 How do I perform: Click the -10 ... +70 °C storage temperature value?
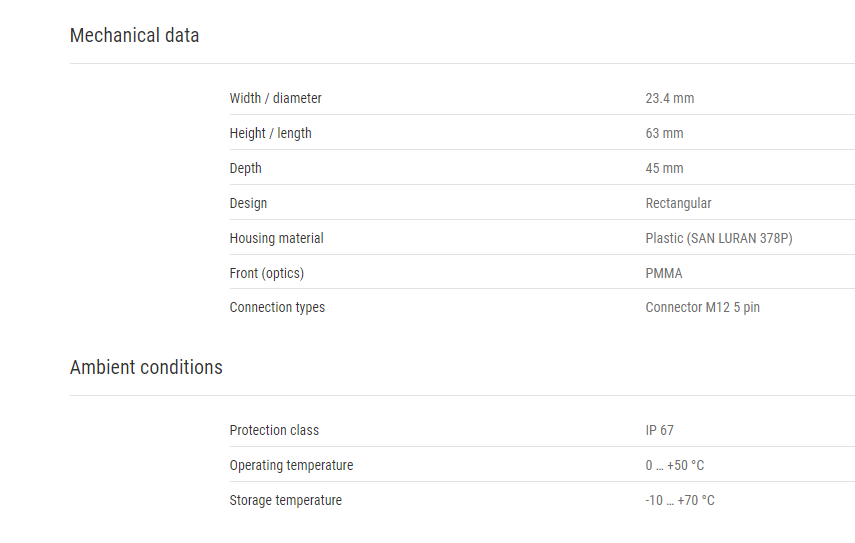click(x=679, y=500)
